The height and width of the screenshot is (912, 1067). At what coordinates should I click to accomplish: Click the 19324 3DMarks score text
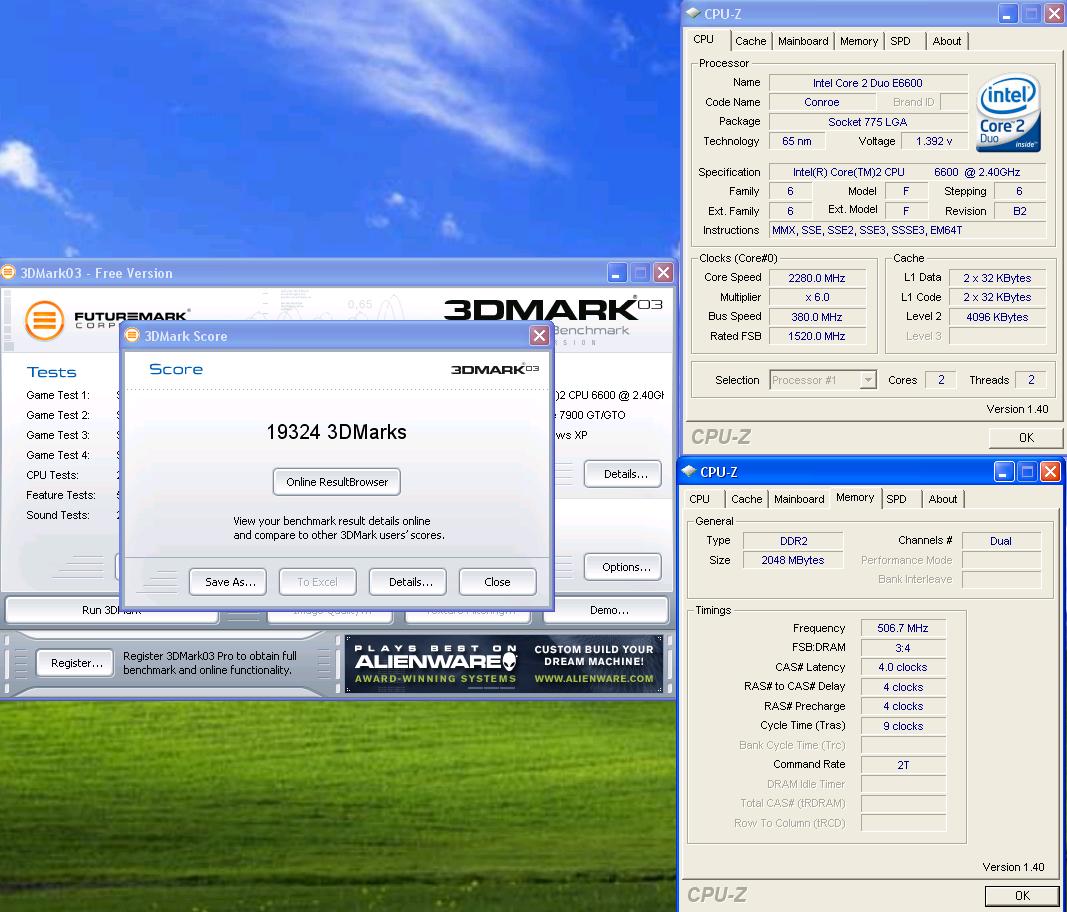pos(336,432)
